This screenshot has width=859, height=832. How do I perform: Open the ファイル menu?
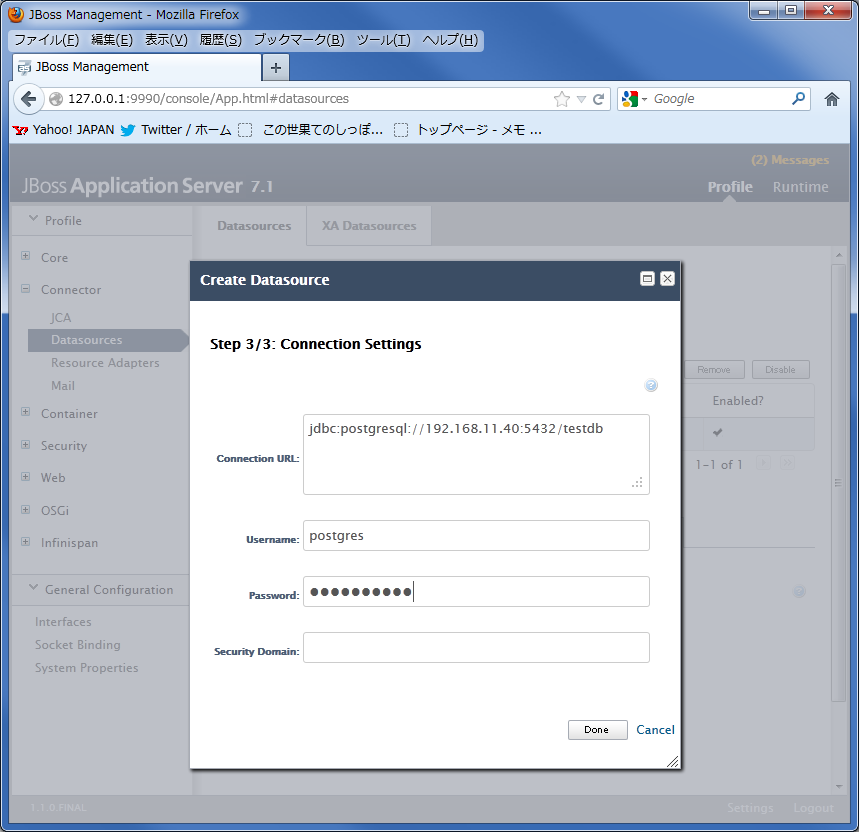click(x=47, y=40)
